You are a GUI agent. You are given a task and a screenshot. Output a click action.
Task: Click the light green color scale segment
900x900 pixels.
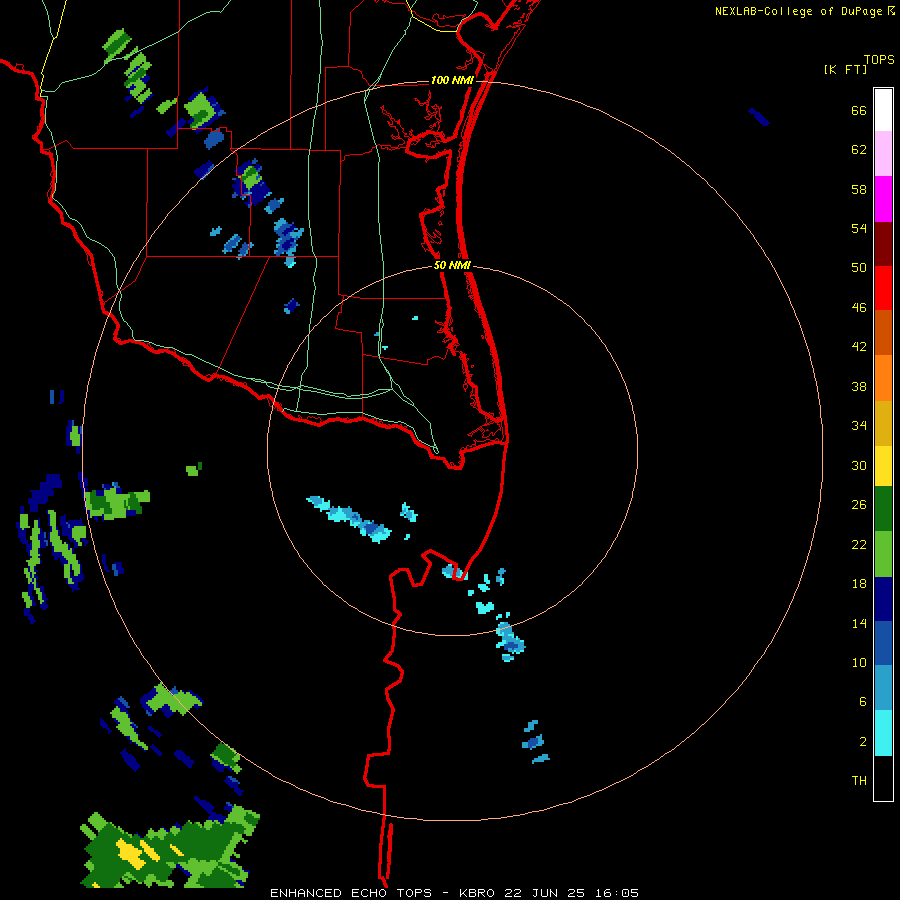coord(883,554)
